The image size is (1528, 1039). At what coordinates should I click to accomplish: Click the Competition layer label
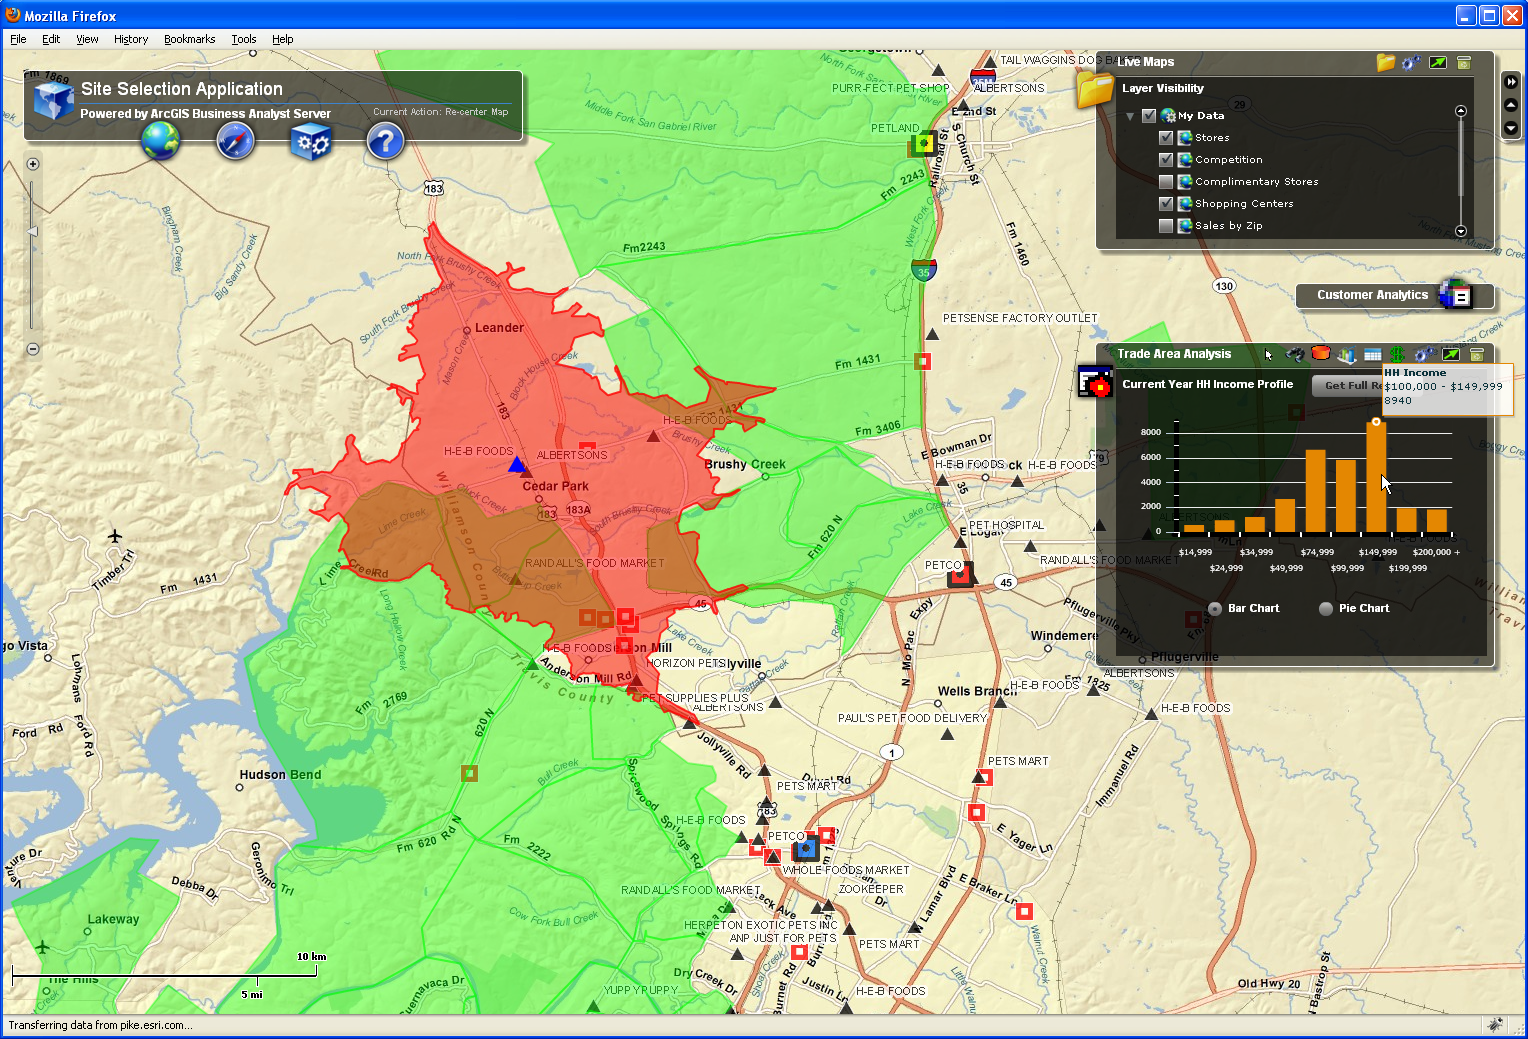1229,160
